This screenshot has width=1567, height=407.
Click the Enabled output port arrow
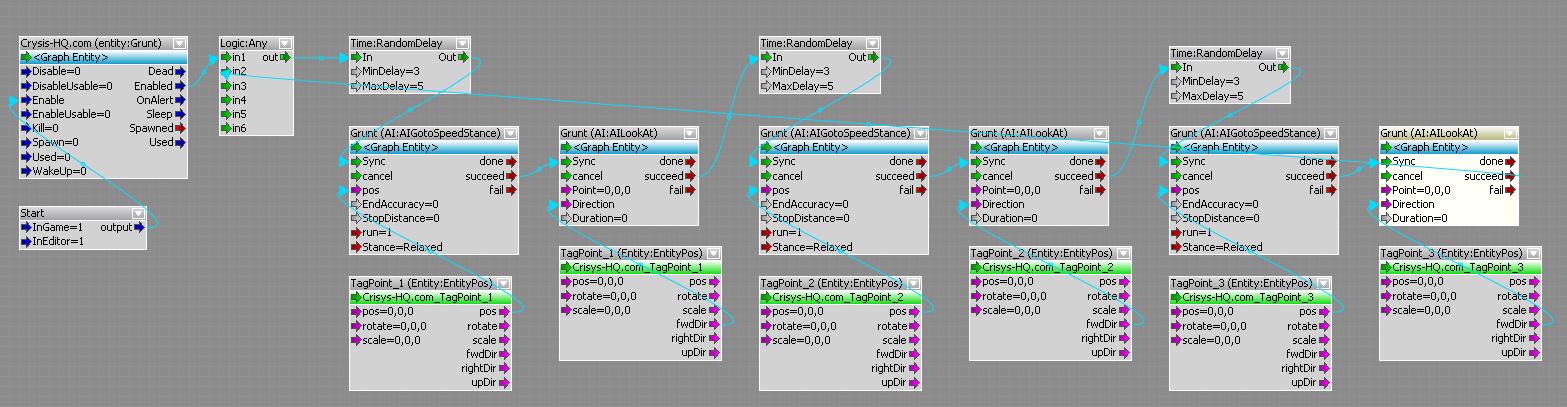tap(181, 86)
